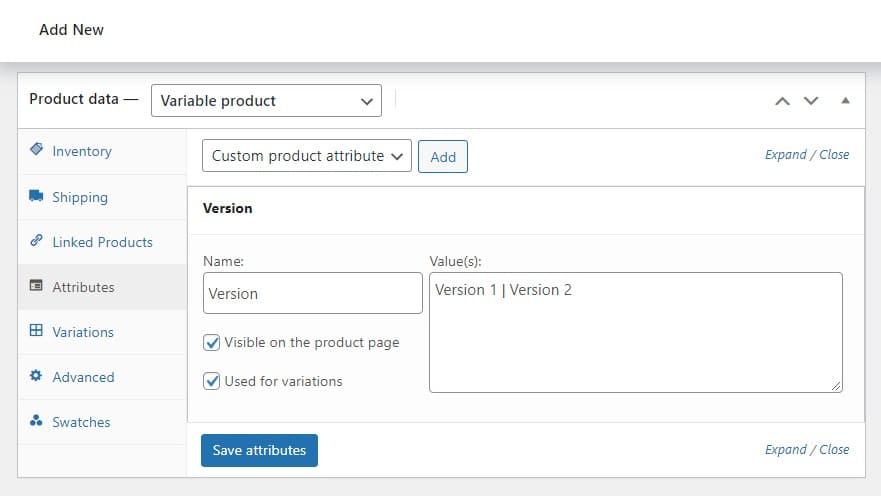Open the Swatches tab

coord(102,422)
